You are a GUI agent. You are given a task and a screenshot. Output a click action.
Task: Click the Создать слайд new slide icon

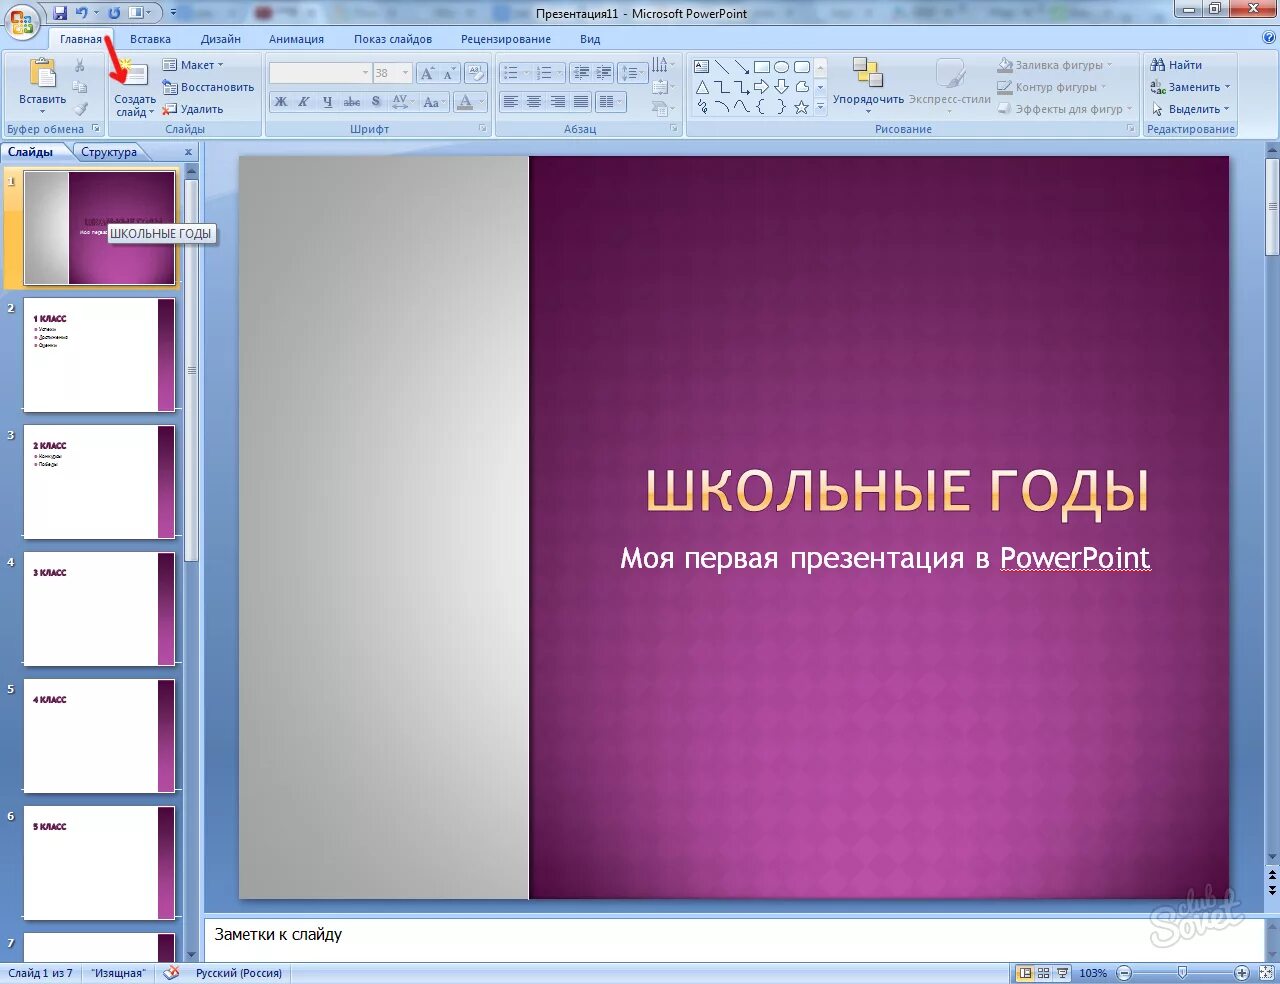coord(132,74)
